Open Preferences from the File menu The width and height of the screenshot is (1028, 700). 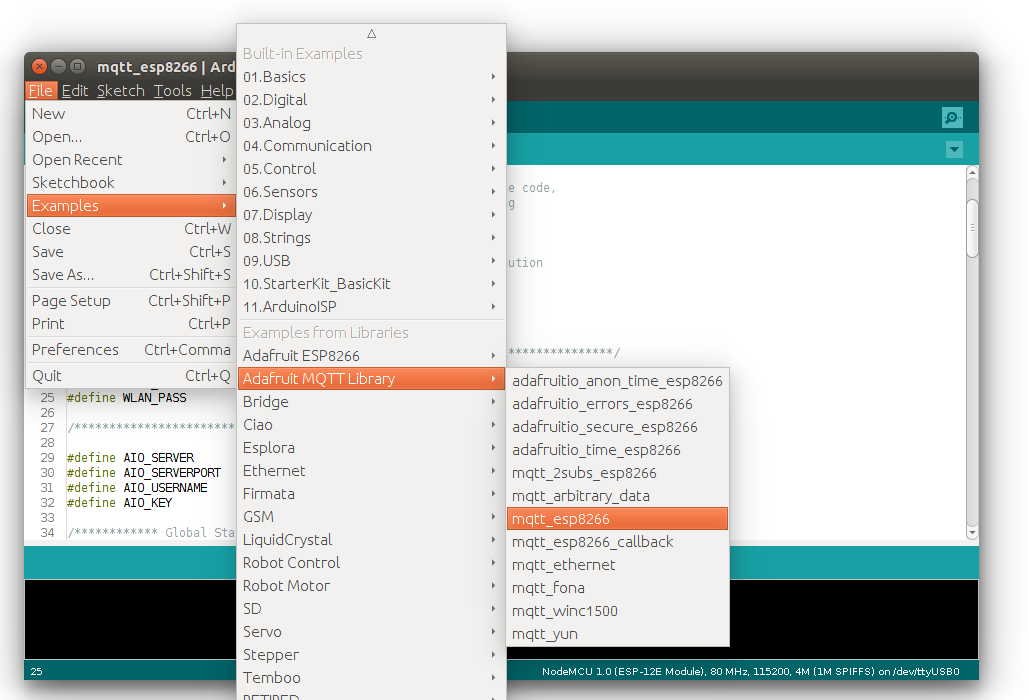click(x=131, y=349)
